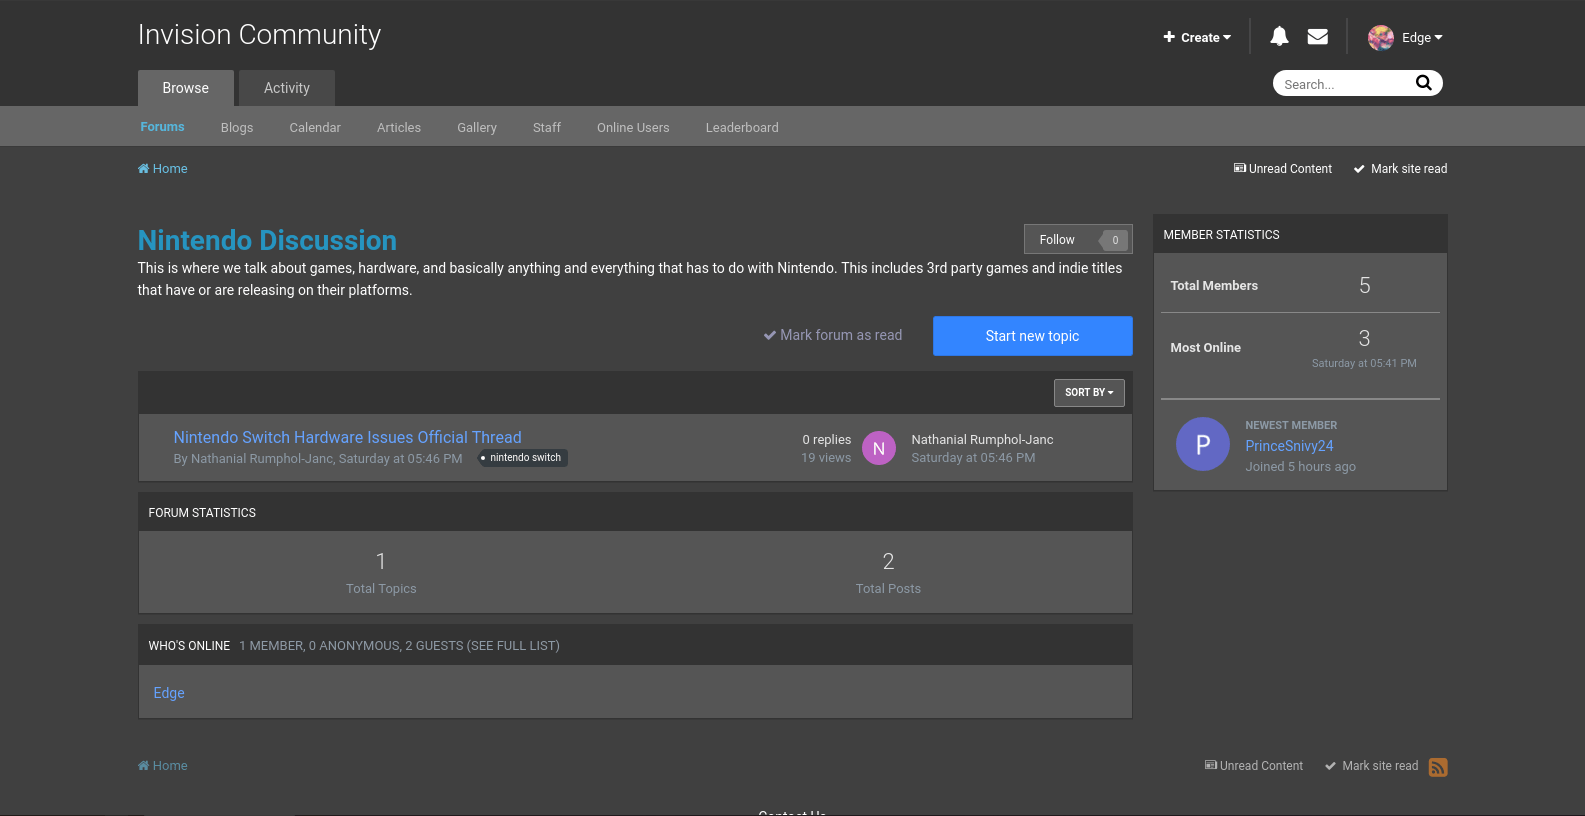1585x816 pixels.
Task: Click last post time Saturday at 05:46 PM
Action: (x=973, y=458)
